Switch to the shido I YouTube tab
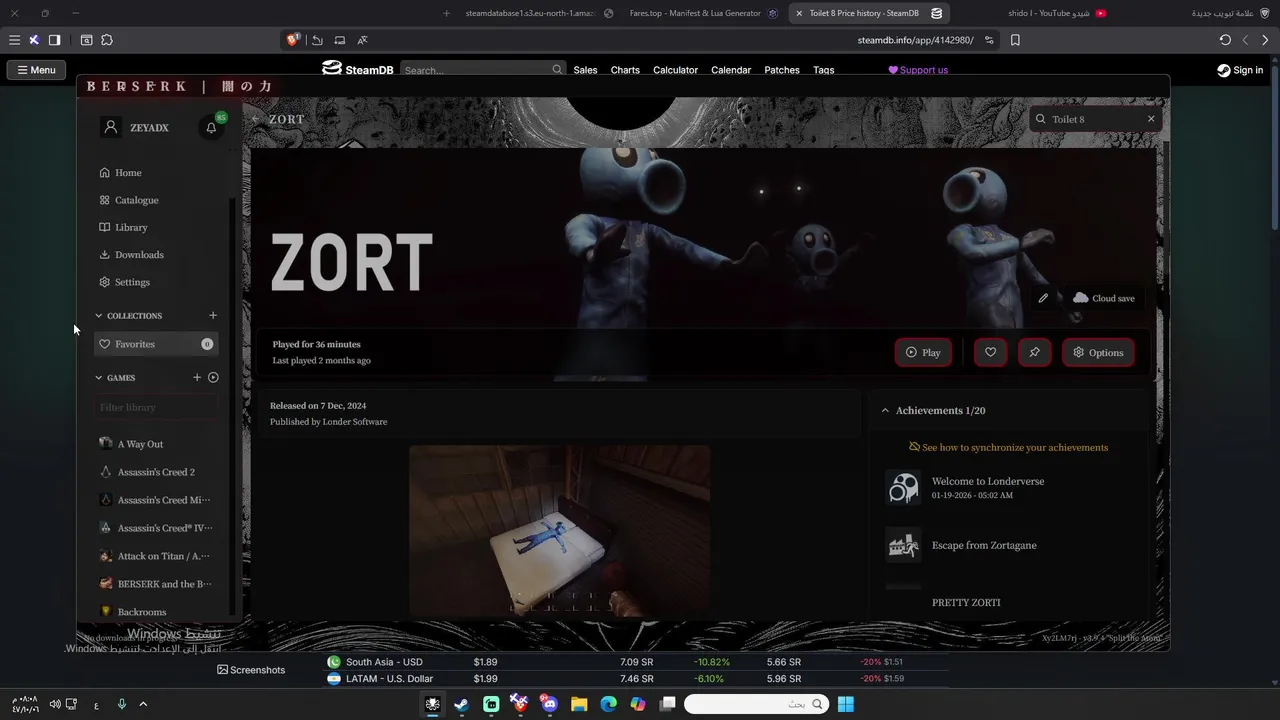 [x=1056, y=13]
